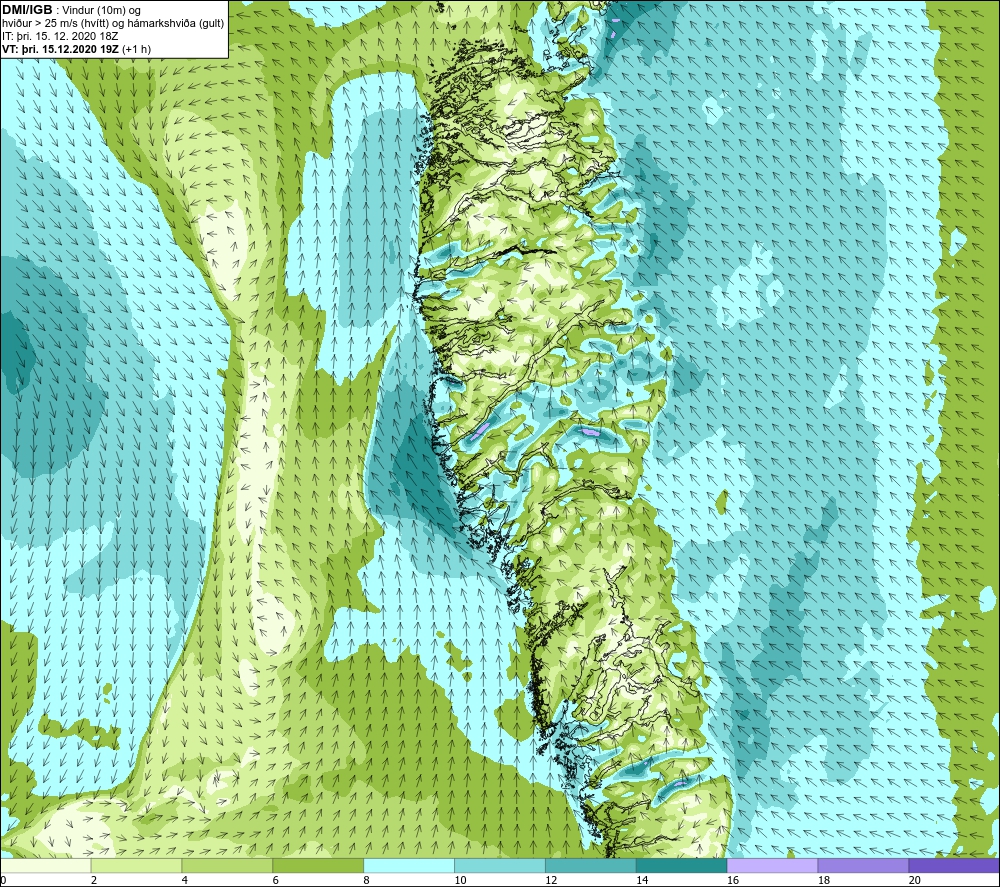Click the 0–2 m/s palest legend swatch

tap(46, 866)
